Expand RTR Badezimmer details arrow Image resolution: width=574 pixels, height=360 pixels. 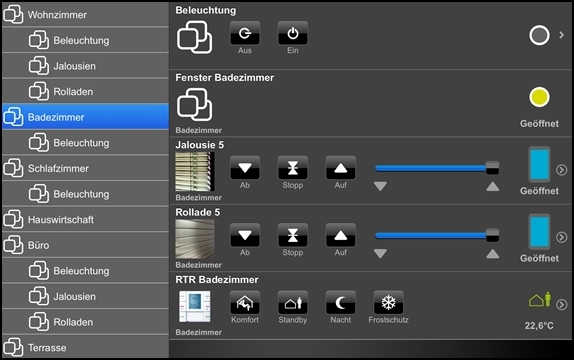point(562,305)
